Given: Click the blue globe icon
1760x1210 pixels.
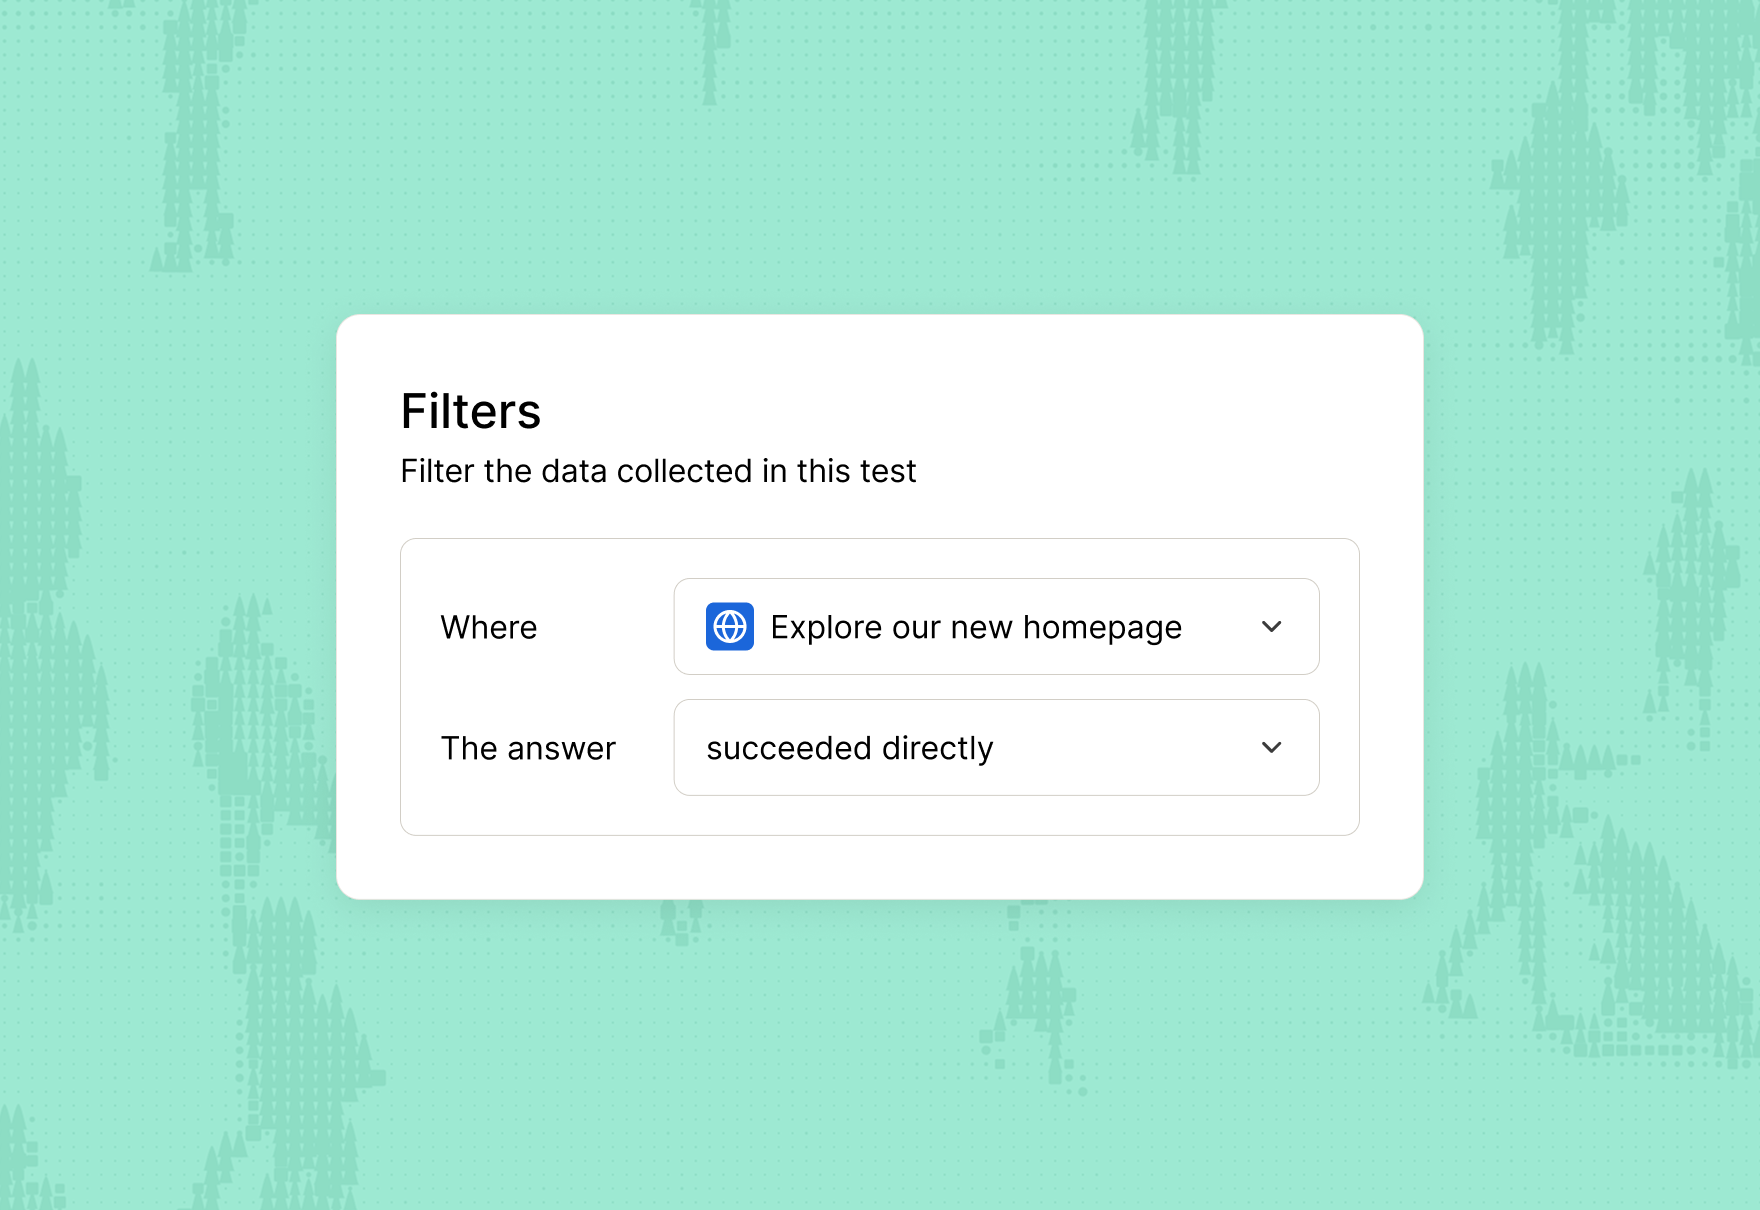Looking at the screenshot, I should coord(730,627).
